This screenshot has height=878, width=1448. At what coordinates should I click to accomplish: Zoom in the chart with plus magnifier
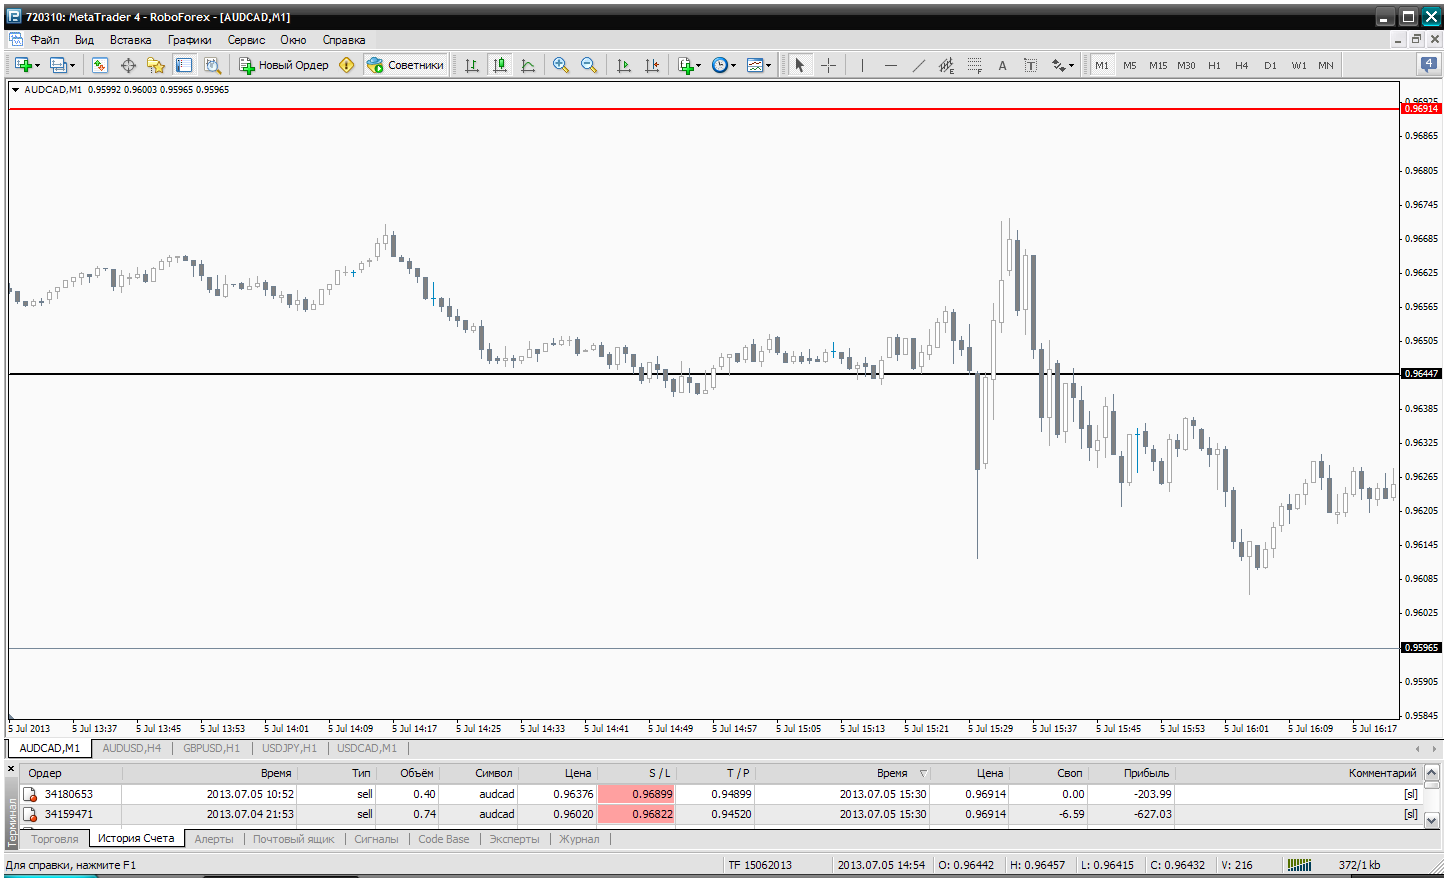[x=561, y=65]
